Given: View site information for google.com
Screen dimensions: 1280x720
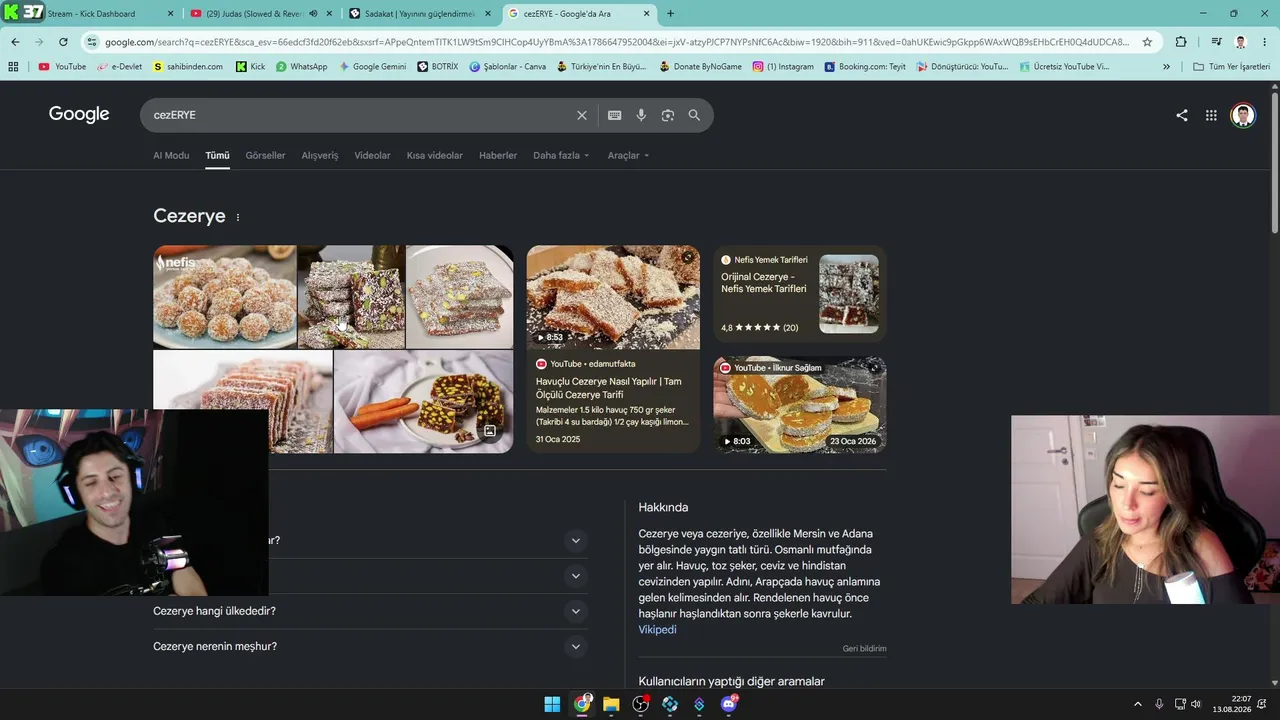Looking at the screenshot, I should click(x=92, y=42).
